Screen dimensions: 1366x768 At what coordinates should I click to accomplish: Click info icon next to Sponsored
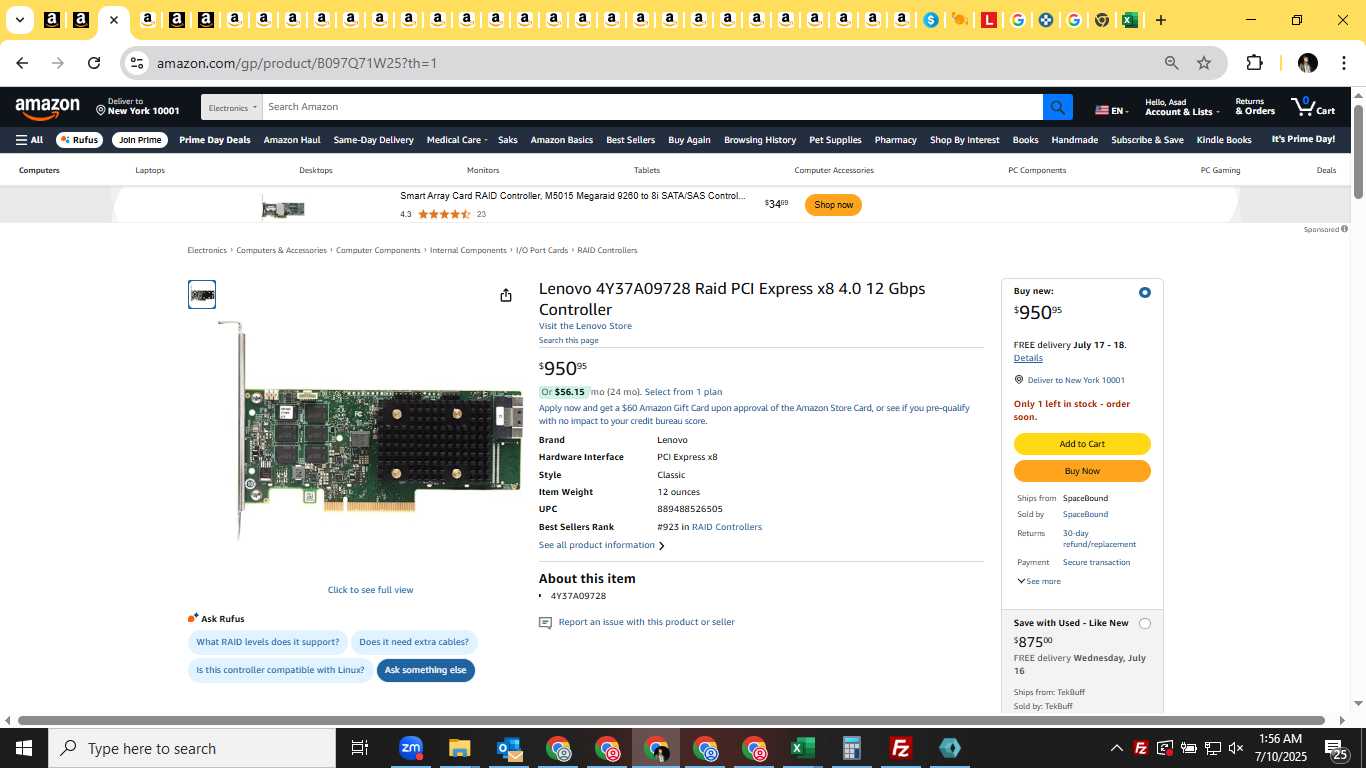1344,229
